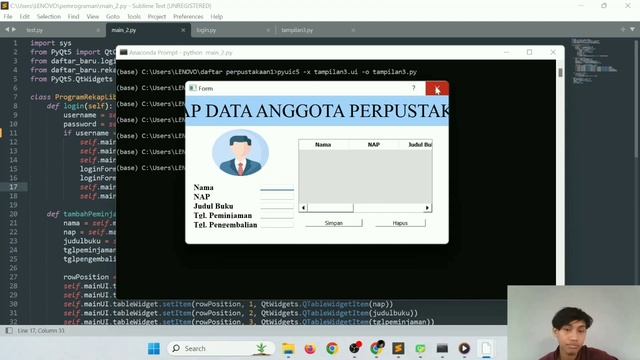Click the user avatar image in the Form
Image resolution: width=640 pixels, height=360 pixels.
pos(240,153)
